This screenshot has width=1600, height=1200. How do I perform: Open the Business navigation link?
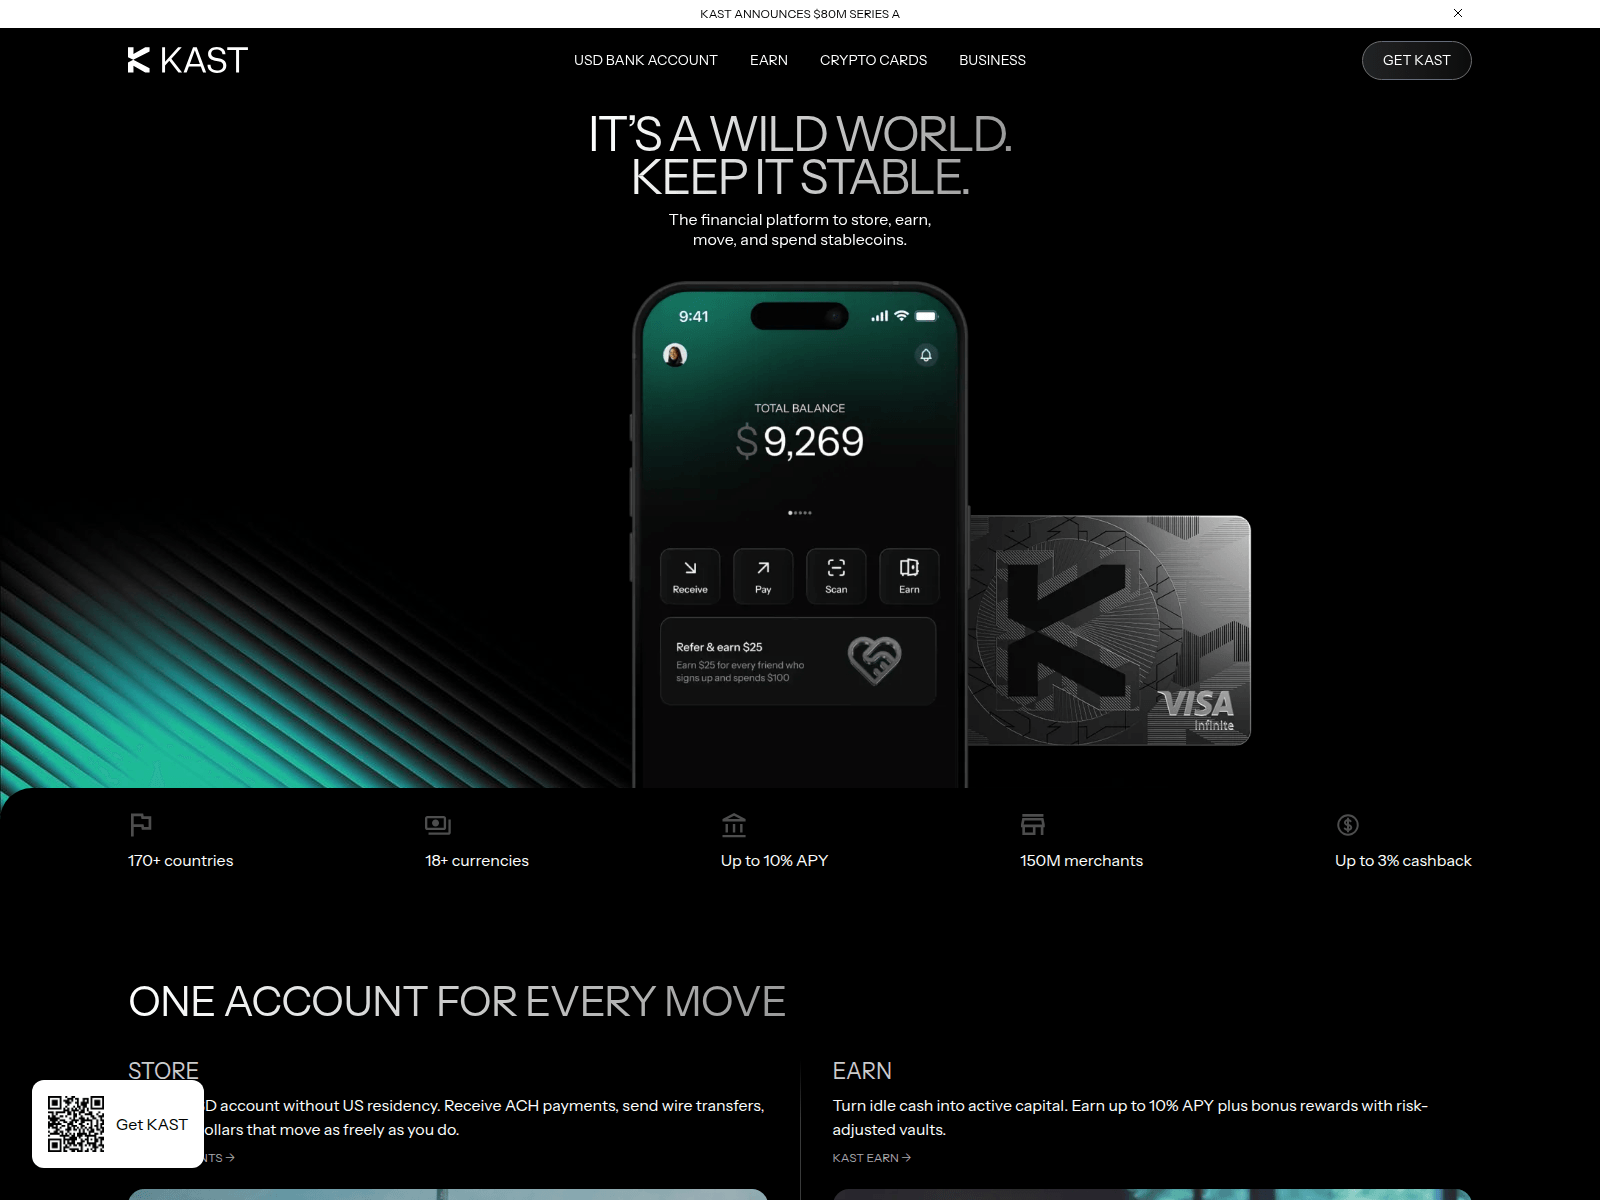[992, 60]
